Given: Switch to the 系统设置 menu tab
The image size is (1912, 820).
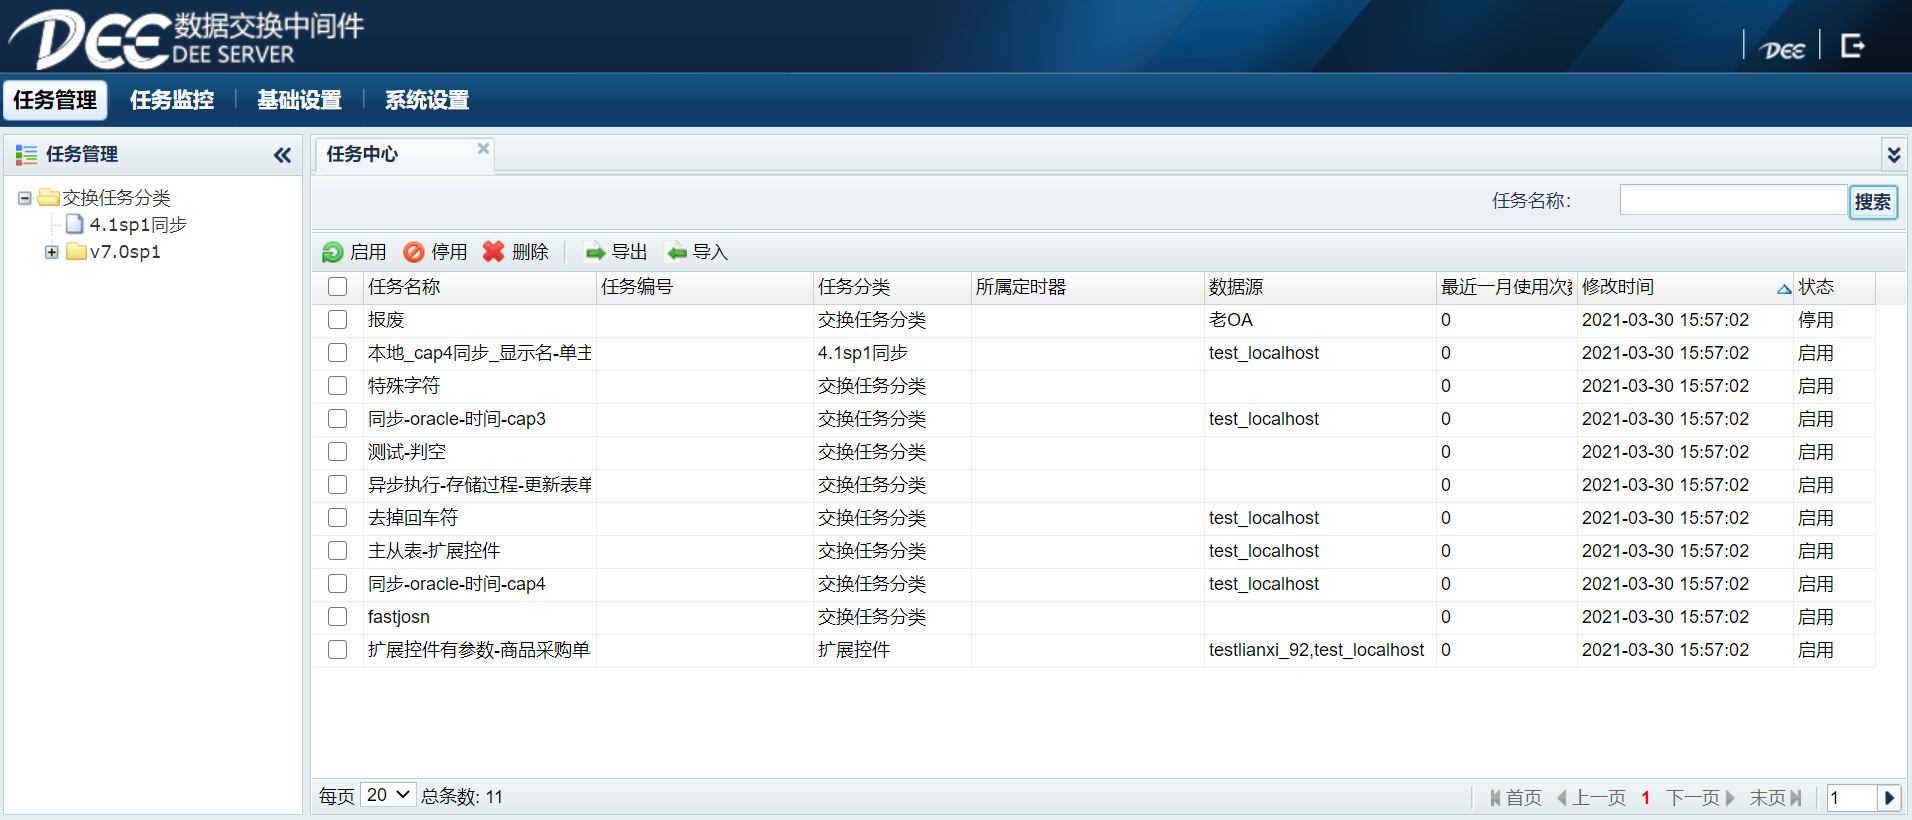Looking at the screenshot, I should click(x=427, y=100).
